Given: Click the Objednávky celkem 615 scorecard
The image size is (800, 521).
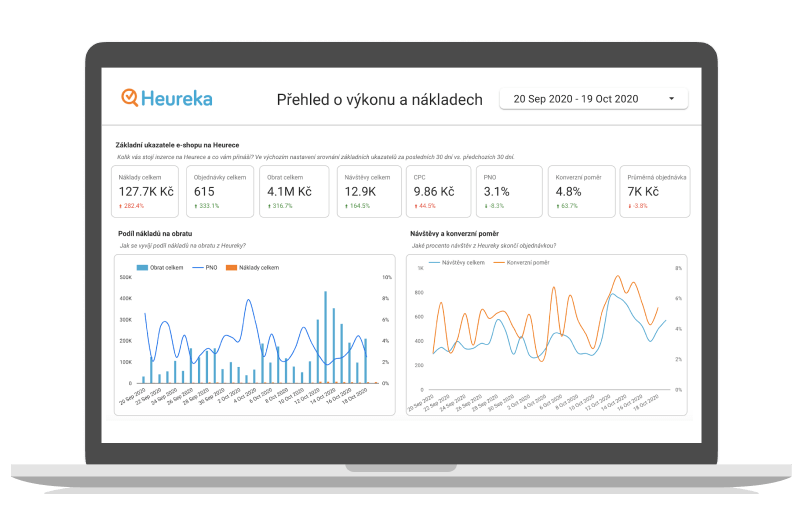Looking at the screenshot, I should (220, 190).
